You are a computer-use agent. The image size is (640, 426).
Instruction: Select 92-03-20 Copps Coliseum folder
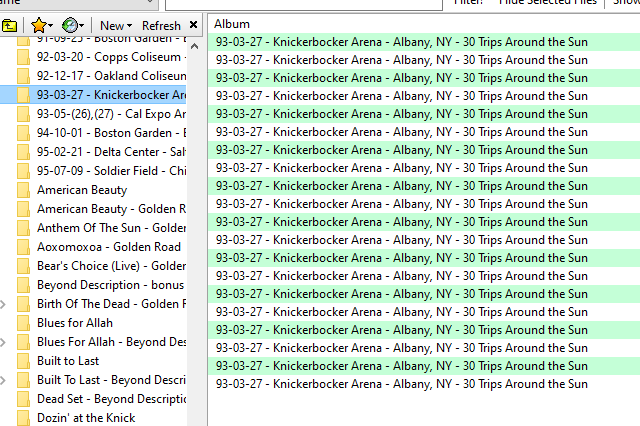pos(111,57)
